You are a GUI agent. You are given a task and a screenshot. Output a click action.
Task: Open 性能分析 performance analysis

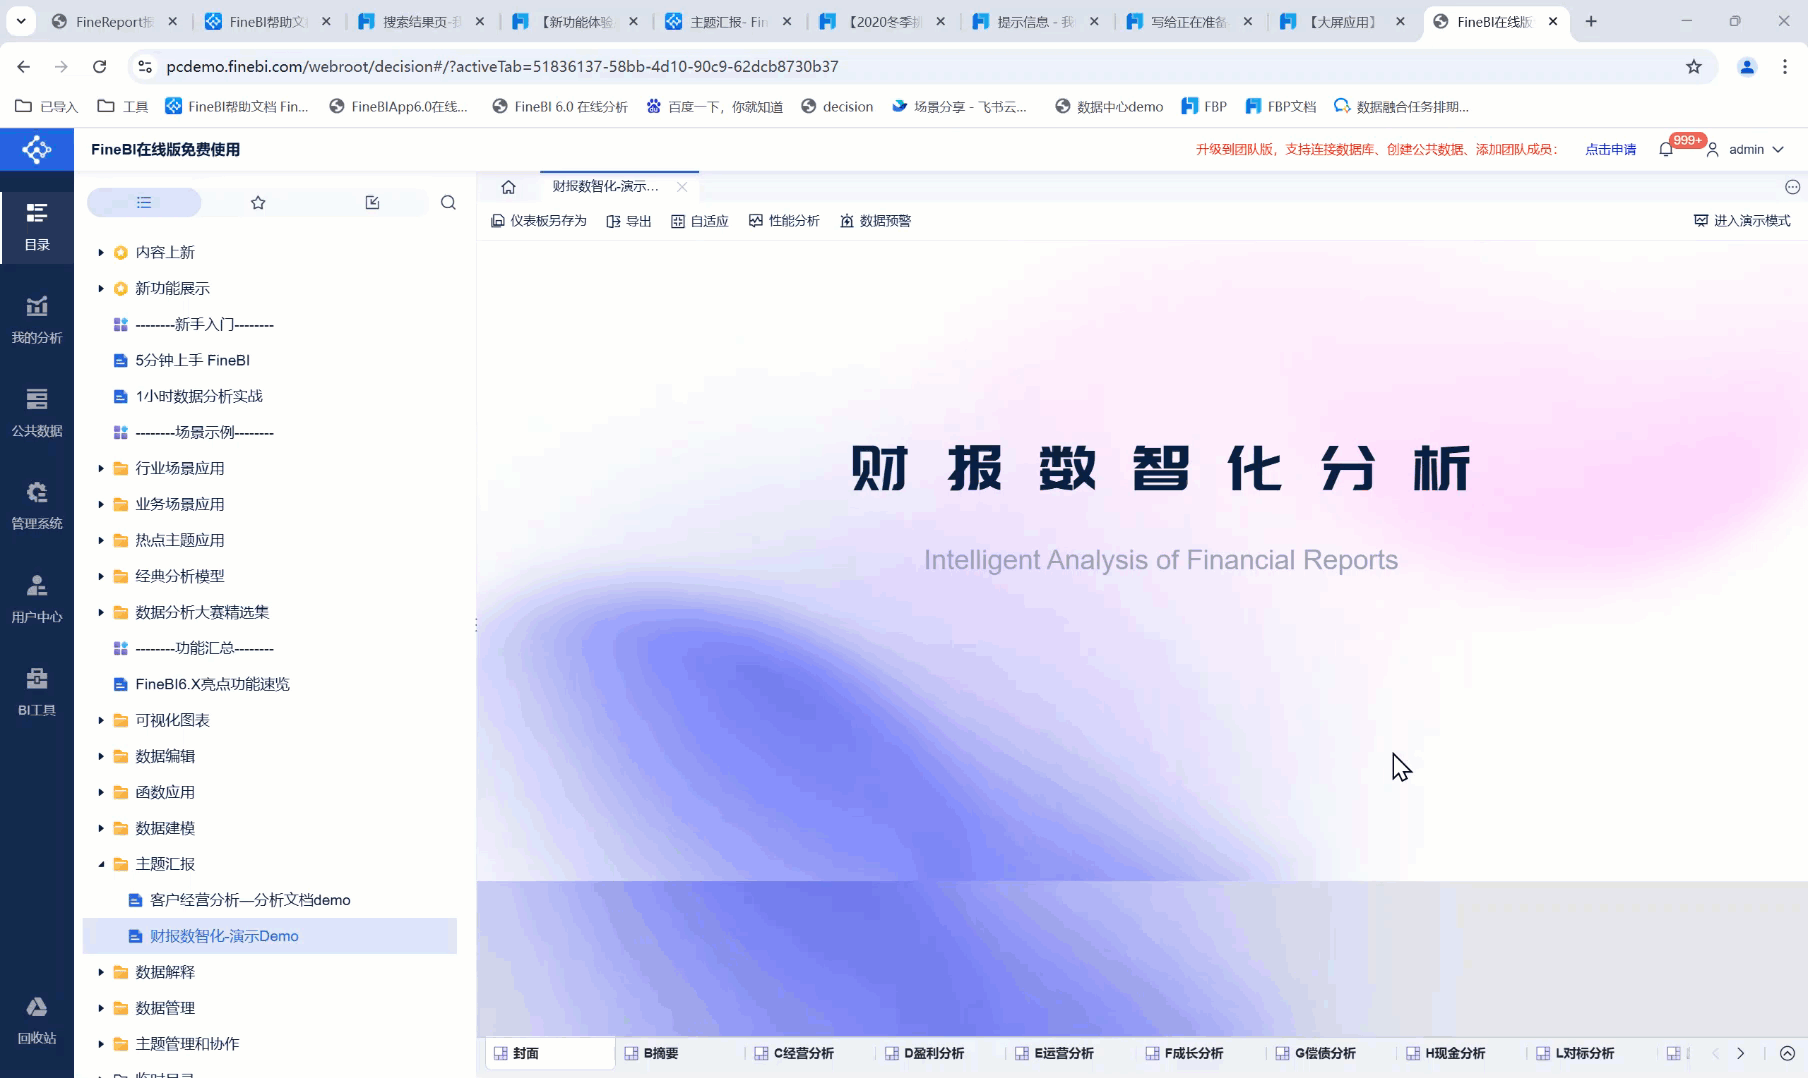tap(784, 221)
